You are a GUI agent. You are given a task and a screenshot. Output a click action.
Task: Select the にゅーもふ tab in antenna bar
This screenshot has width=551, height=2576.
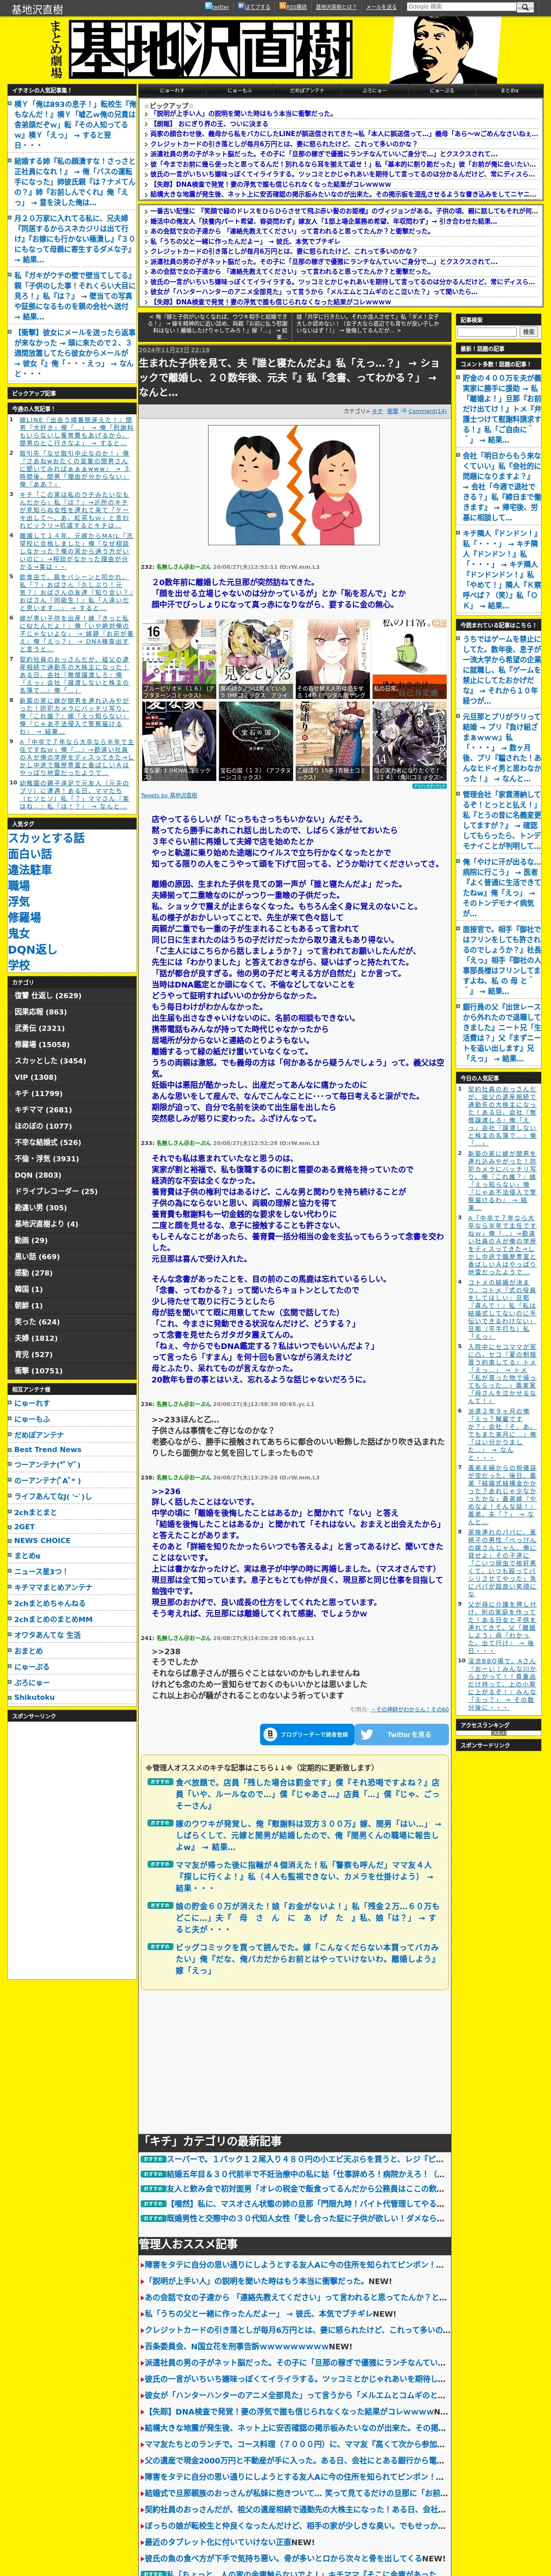[240, 90]
